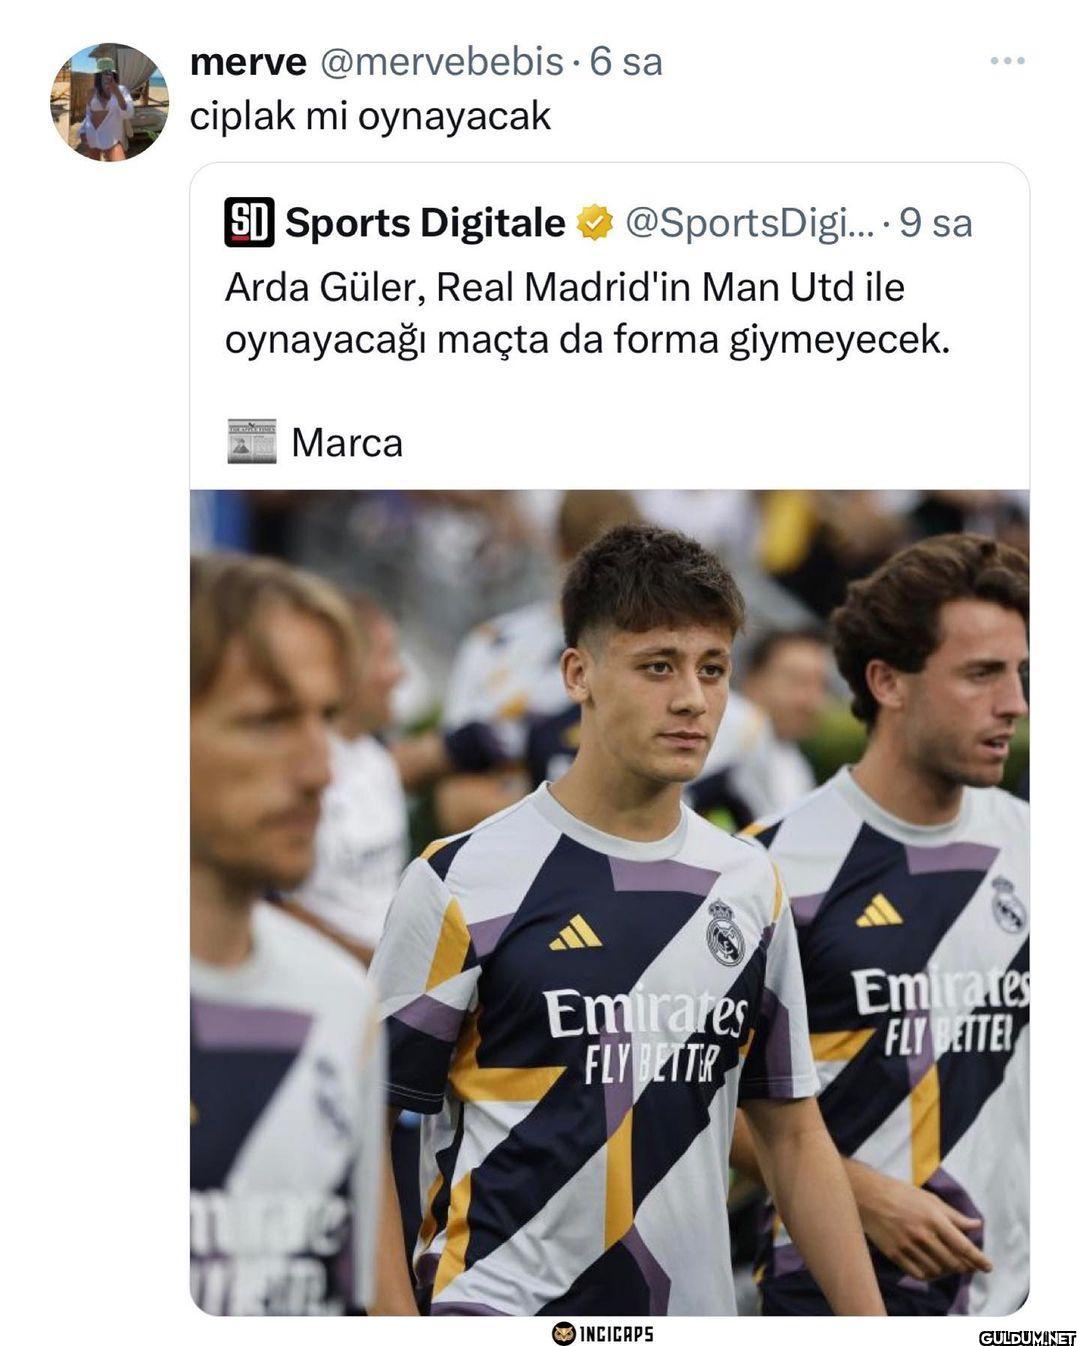Click the GULDUM.NET watermark

pyautogui.click(x=1026, y=1337)
